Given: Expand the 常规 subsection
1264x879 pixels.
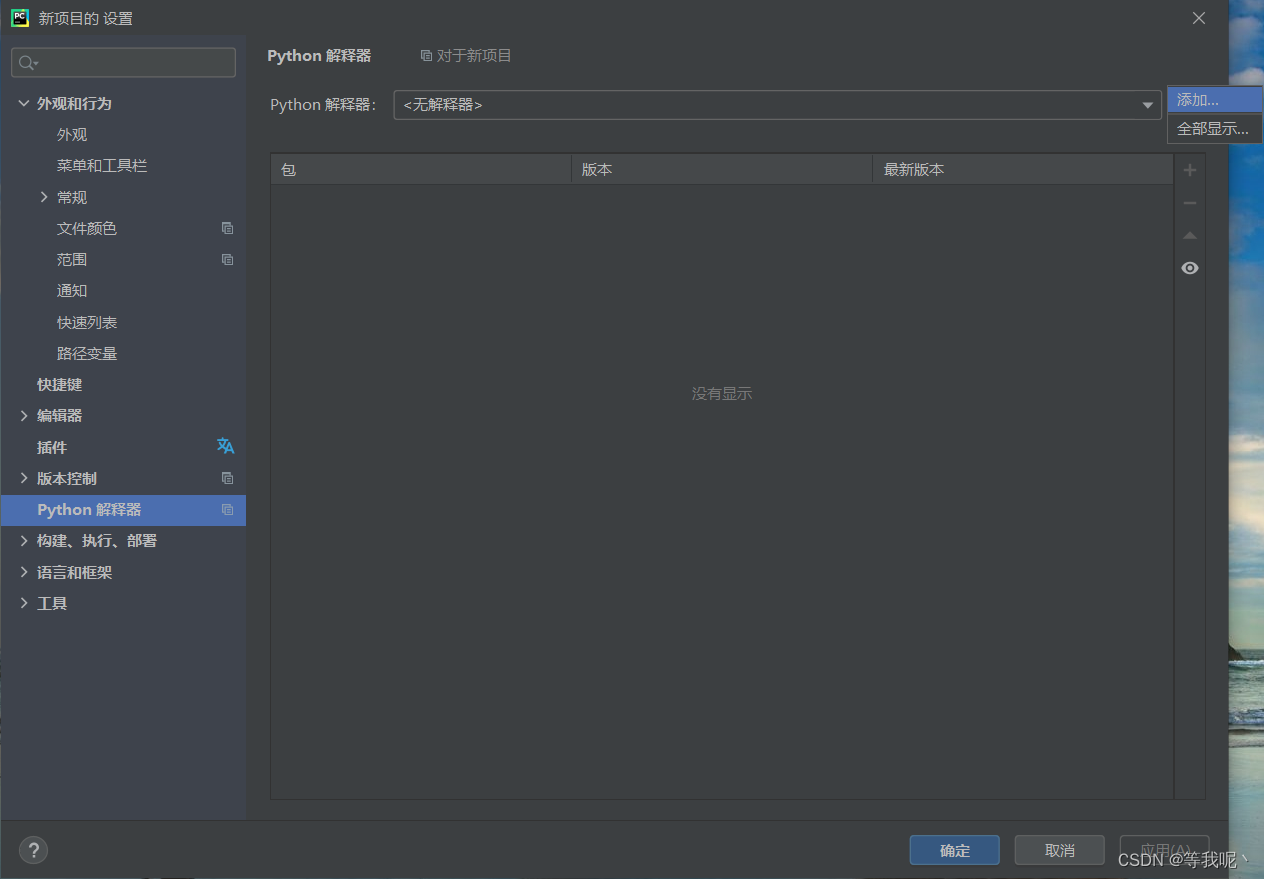Looking at the screenshot, I should pyautogui.click(x=44, y=197).
